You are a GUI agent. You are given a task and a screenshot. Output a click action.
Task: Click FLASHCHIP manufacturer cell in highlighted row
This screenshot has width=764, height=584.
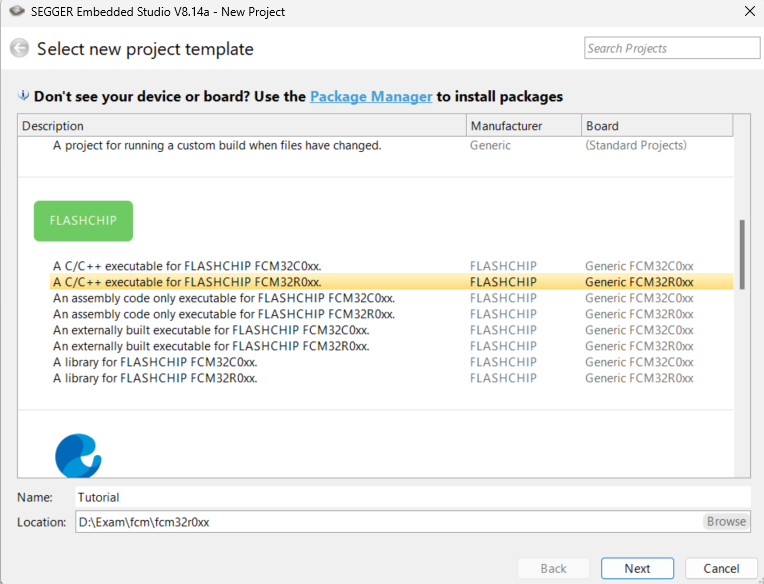[x=503, y=282]
